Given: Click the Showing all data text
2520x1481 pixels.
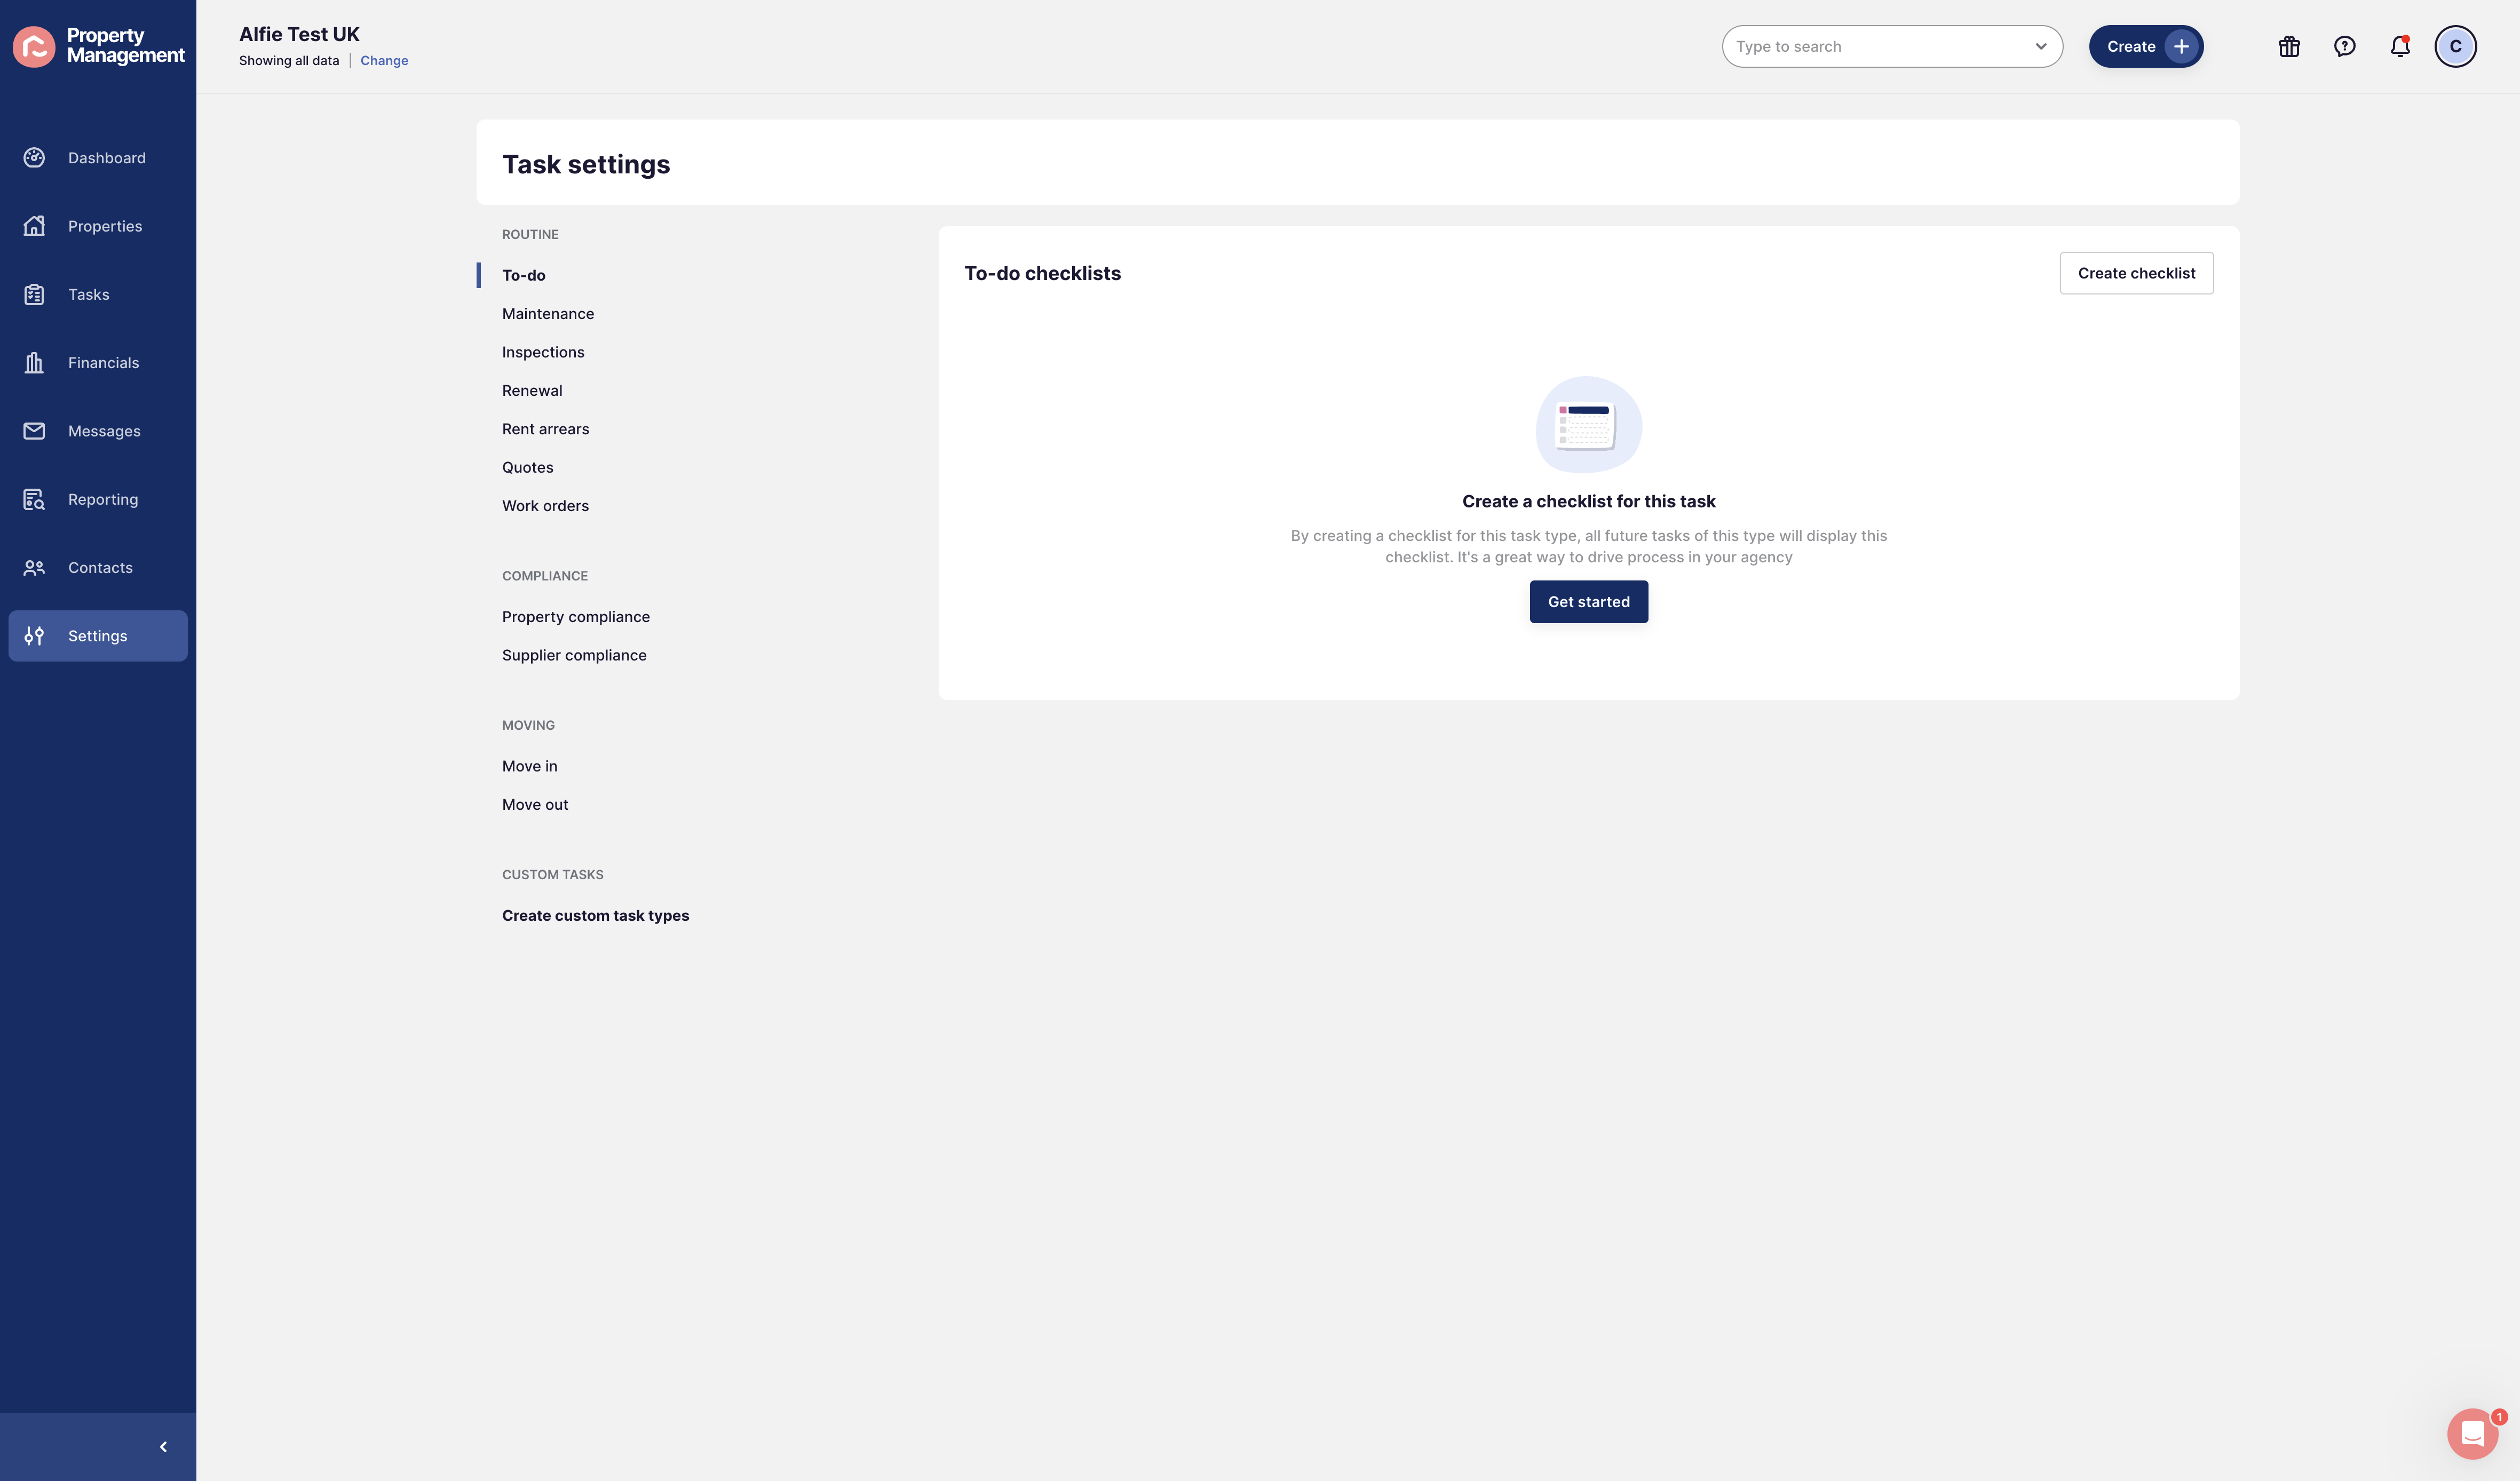Looking at the screenshot, I should [289, 60].
